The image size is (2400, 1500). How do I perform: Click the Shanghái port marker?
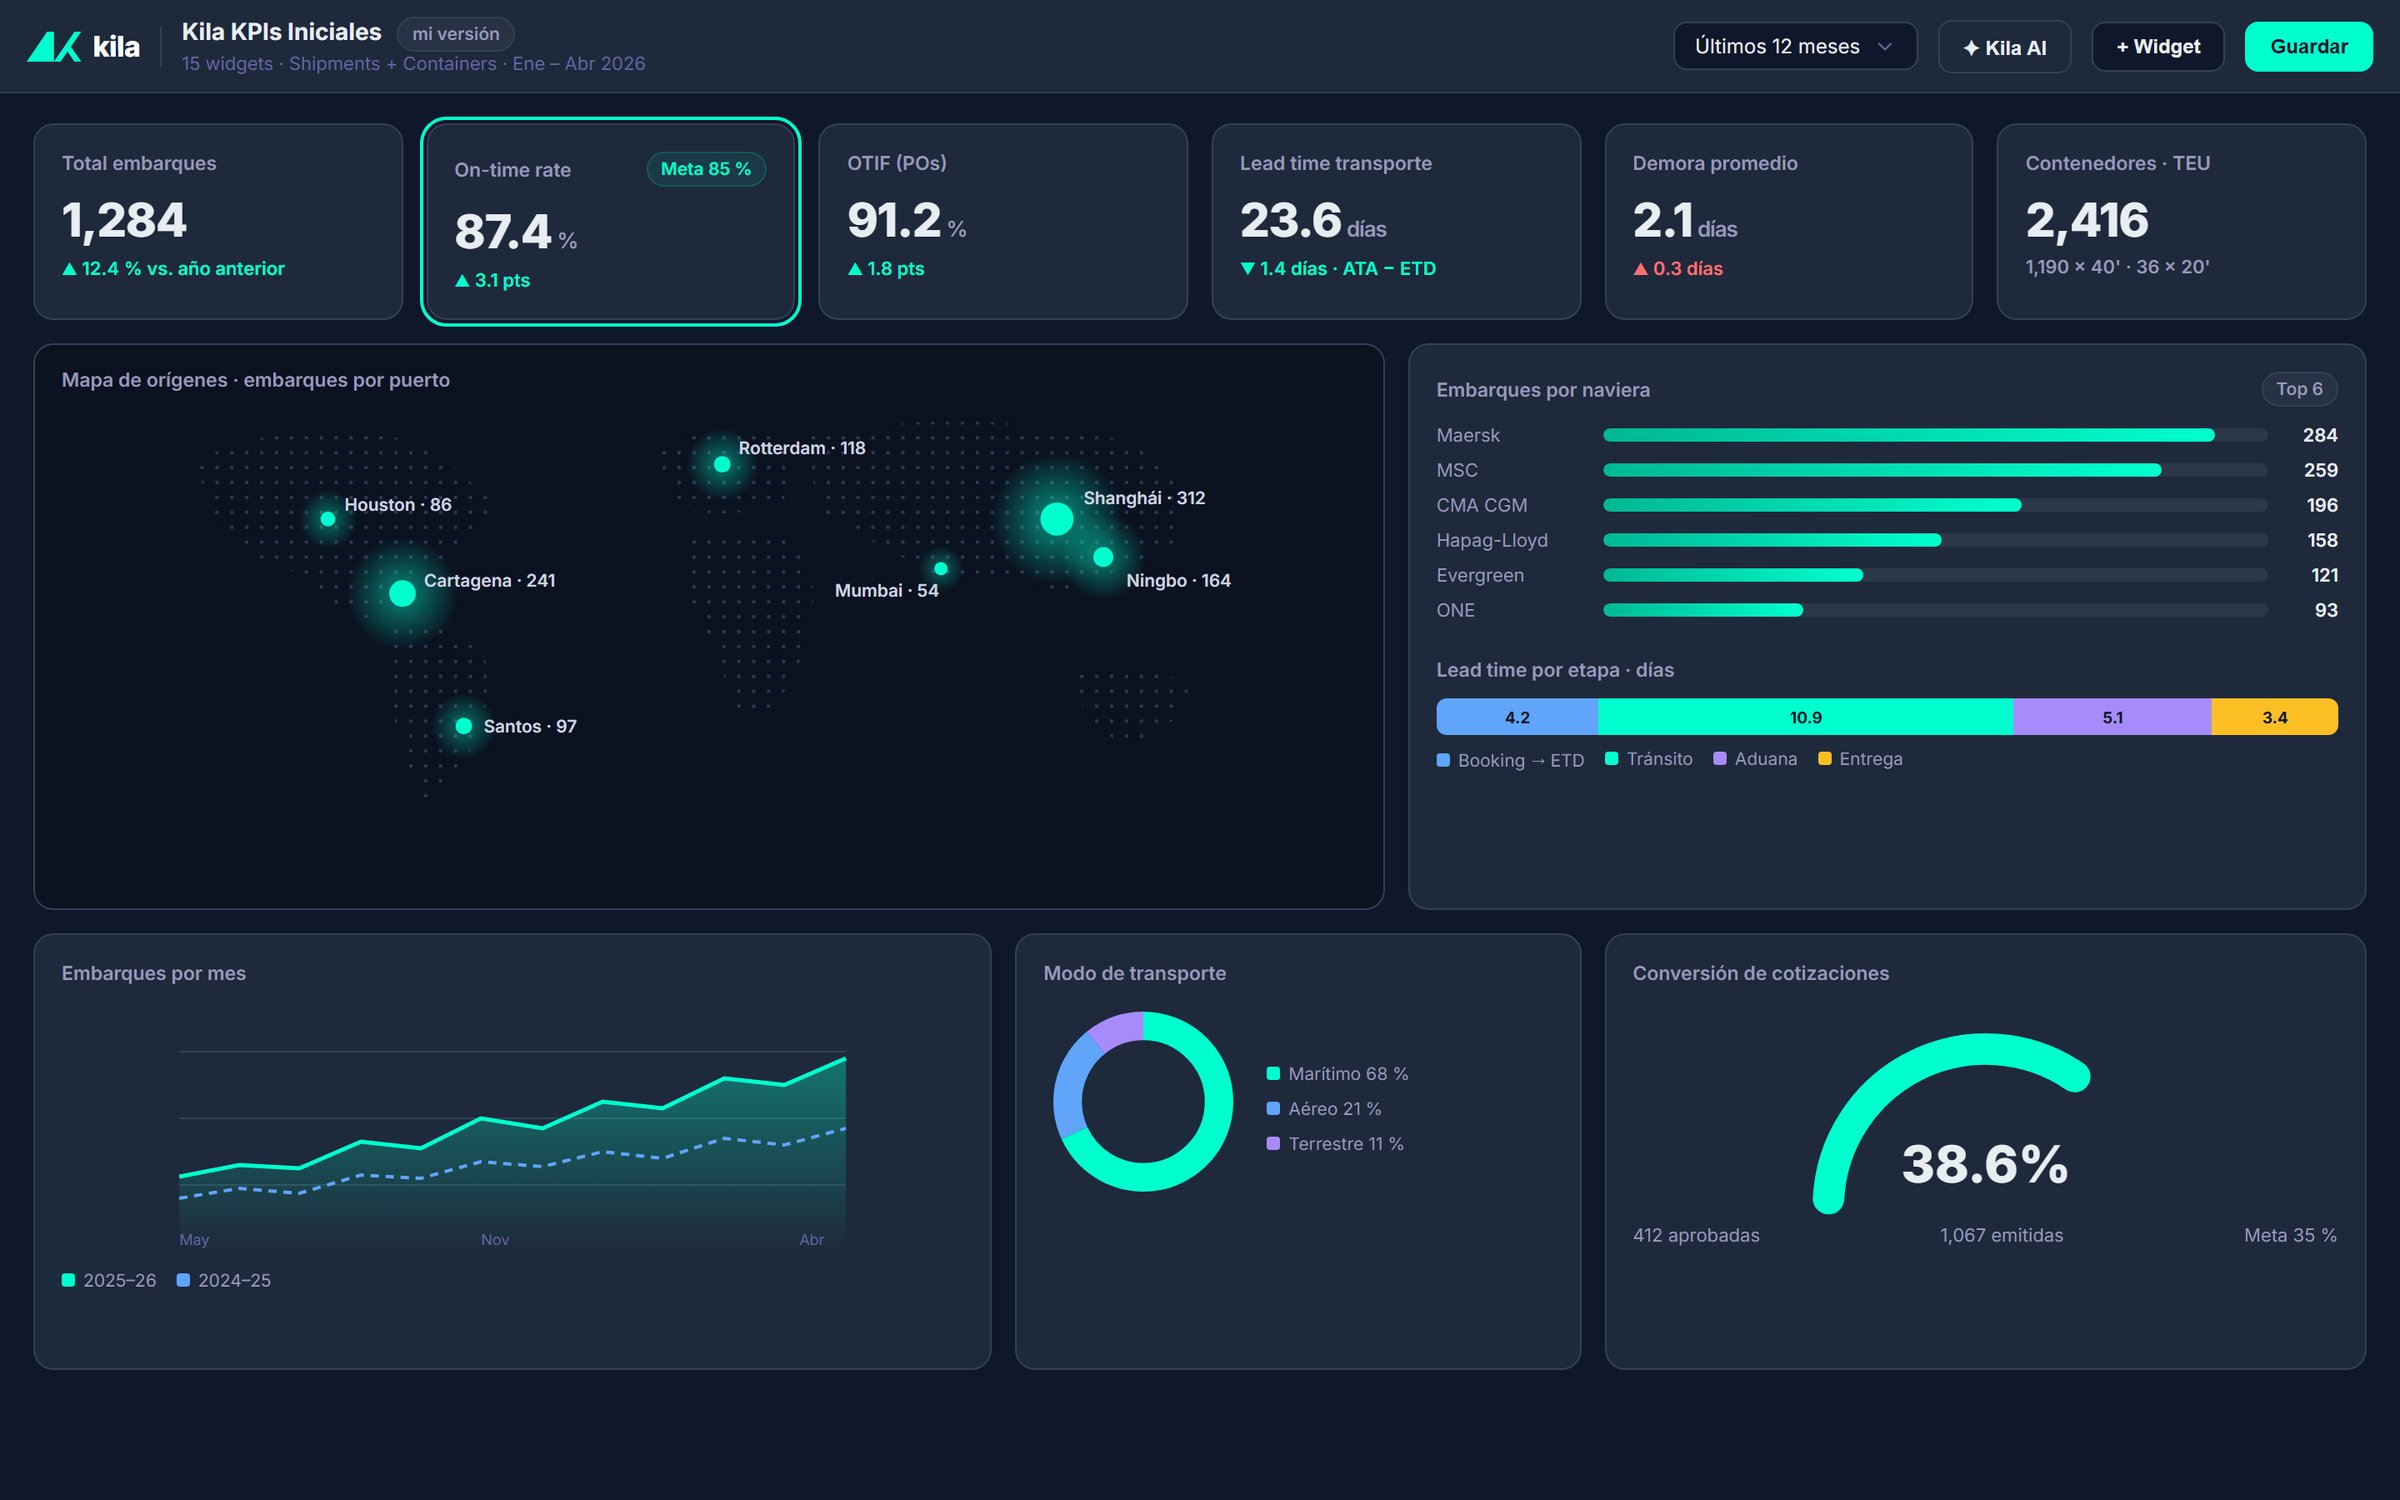tap(1057, 519)
